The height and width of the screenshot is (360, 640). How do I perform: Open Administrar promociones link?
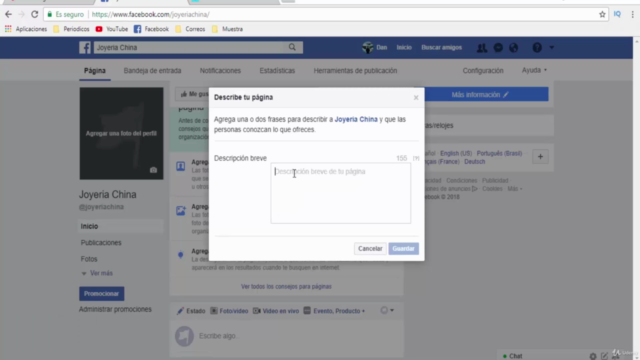point(115,309)
